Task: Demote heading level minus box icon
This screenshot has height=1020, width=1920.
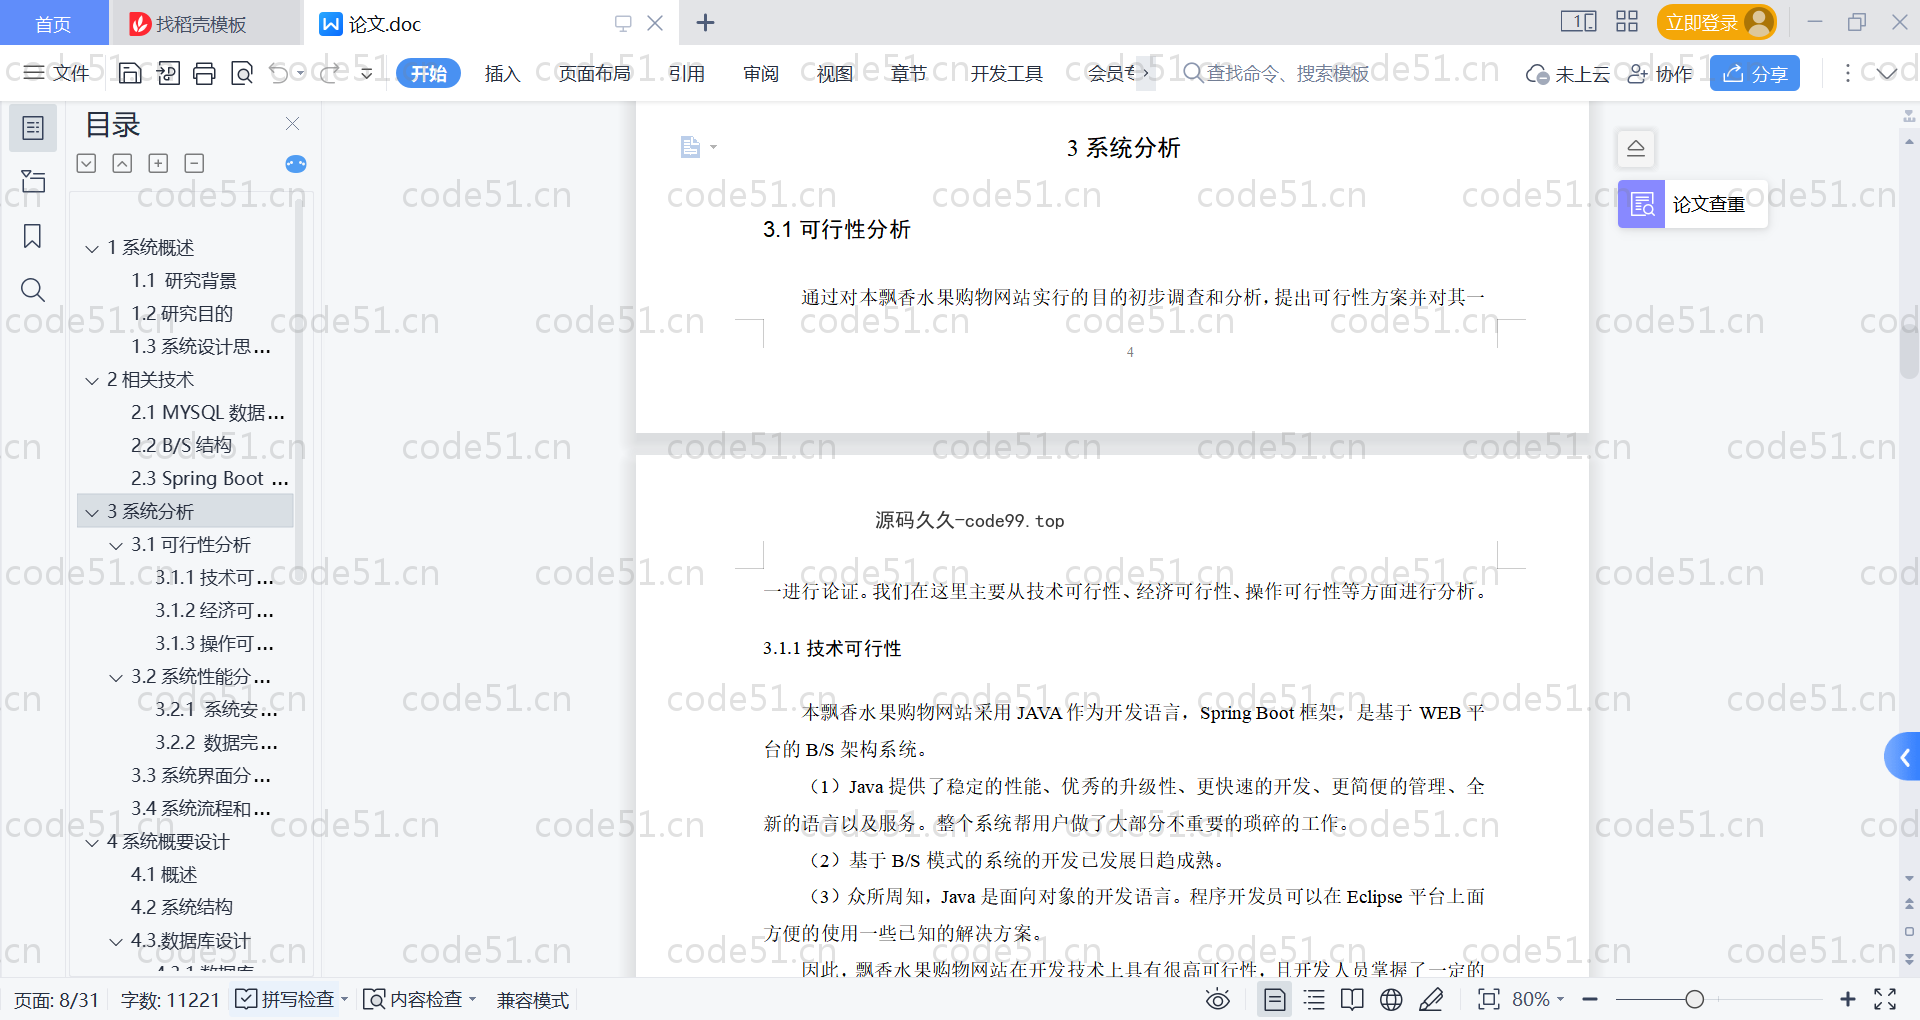Action: coord(194,163)
